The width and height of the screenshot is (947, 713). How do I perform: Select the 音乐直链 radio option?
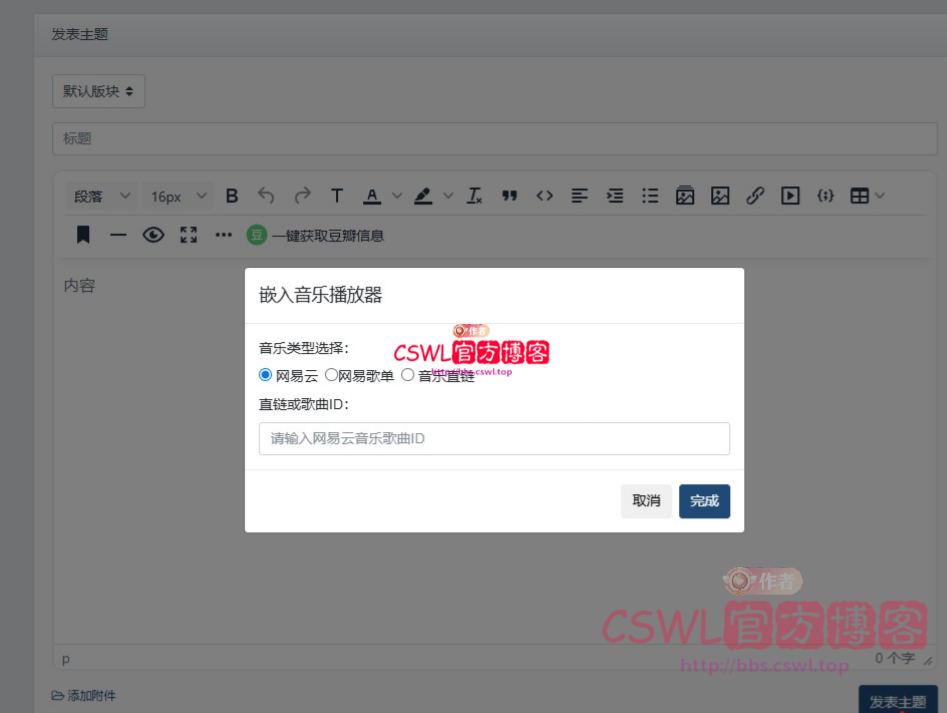(408, 375)
